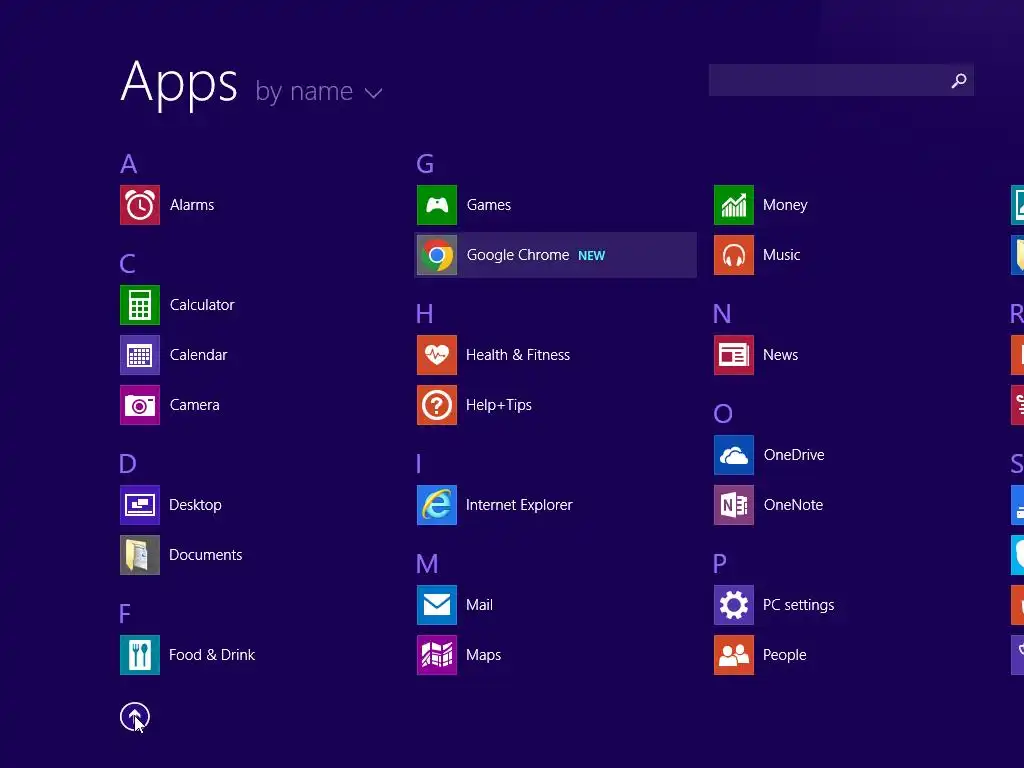
Task: Click the 'Food & Drink' label text
Action: tap(212, 655)
